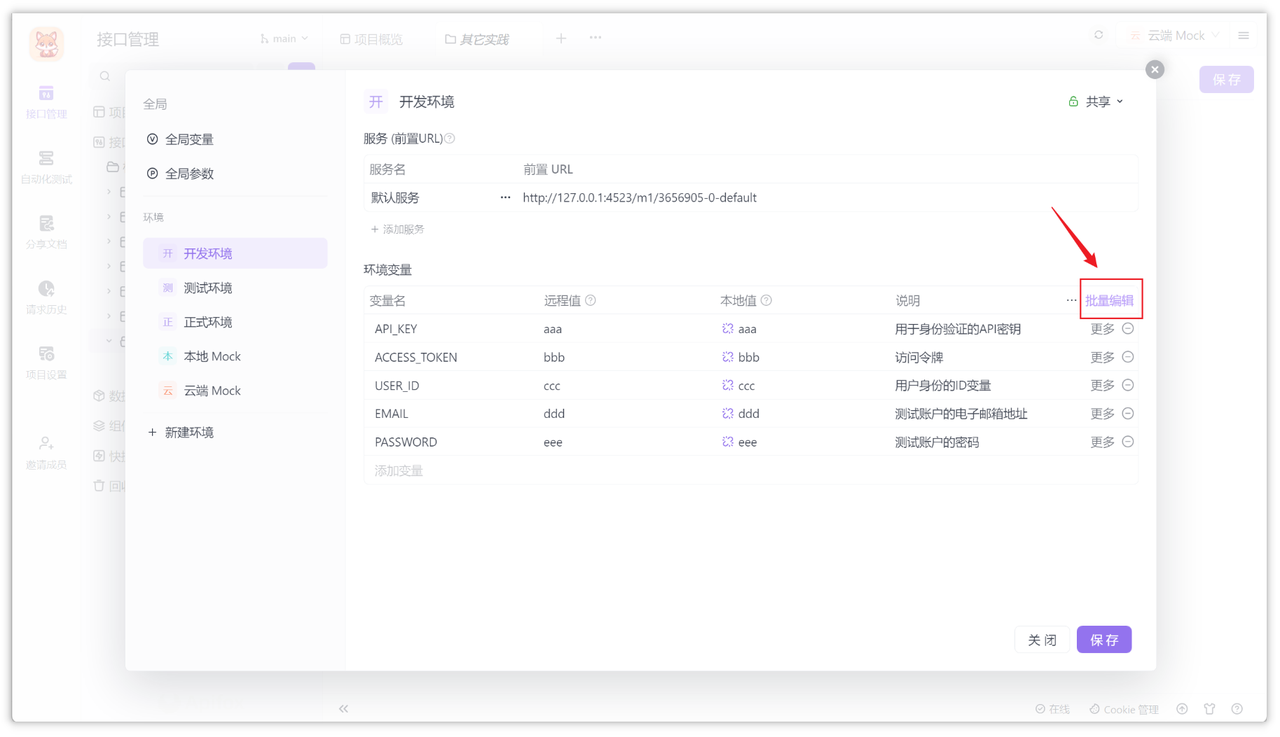Open 更多 for API_KEY row
Viewport: 1280px width, 737px height.
(x=1102, y=328)
